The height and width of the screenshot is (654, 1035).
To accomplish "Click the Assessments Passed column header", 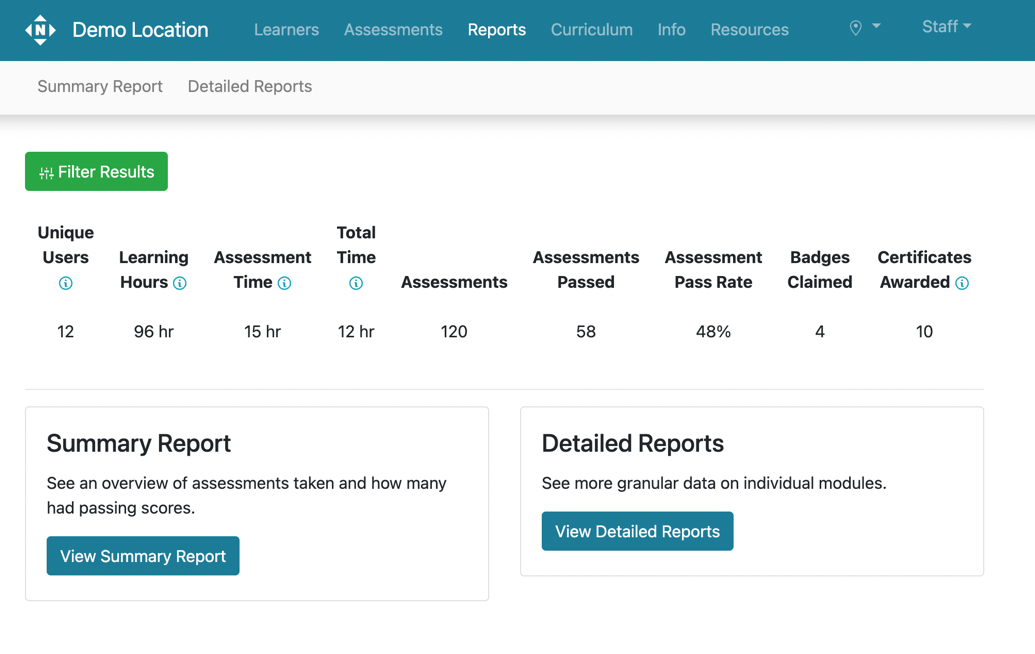I will [x=586, y=269].
